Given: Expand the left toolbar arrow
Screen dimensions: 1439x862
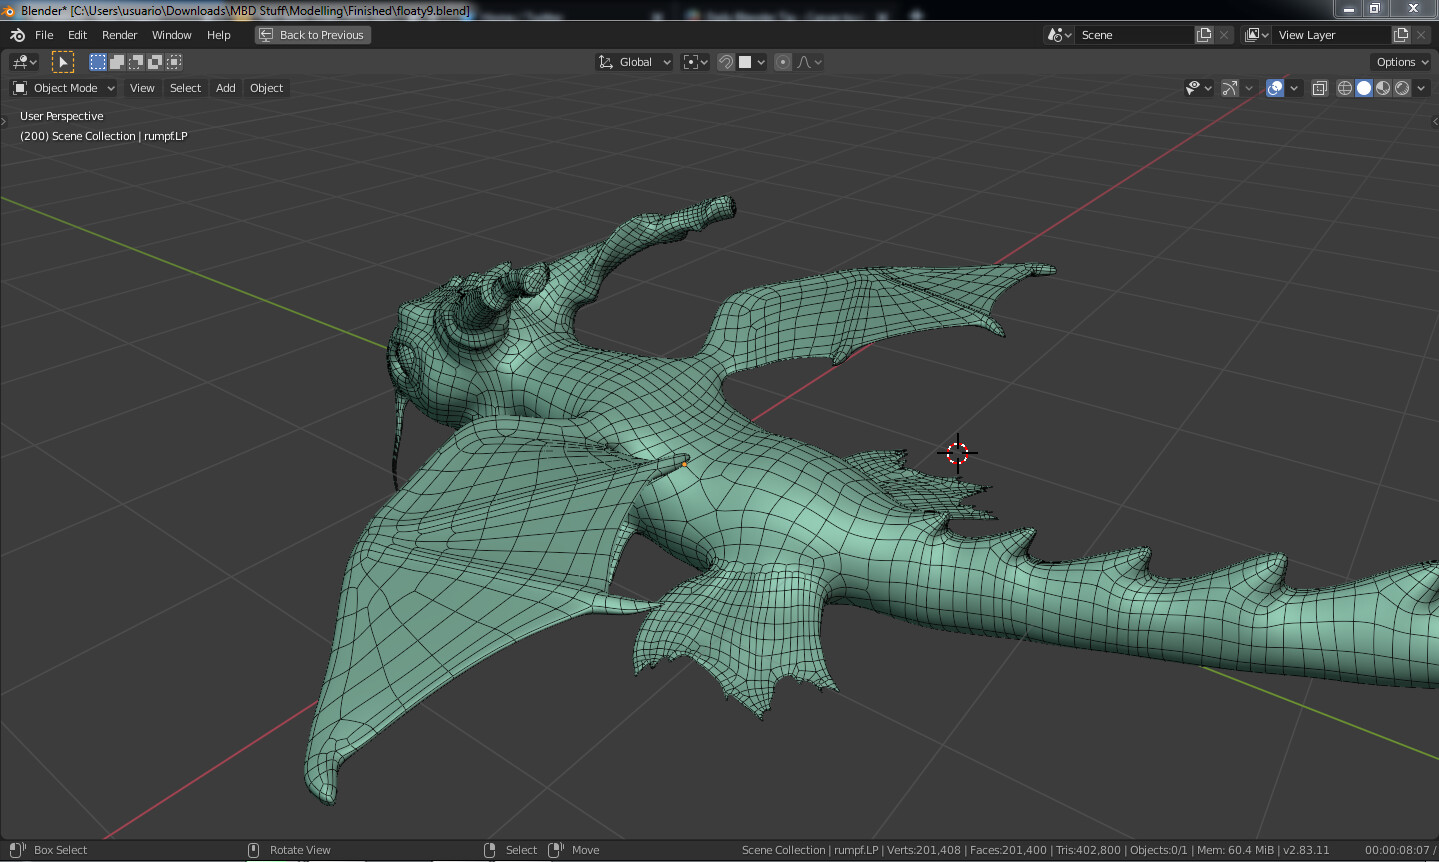Looking at the screenshot, I should (3, 121).
